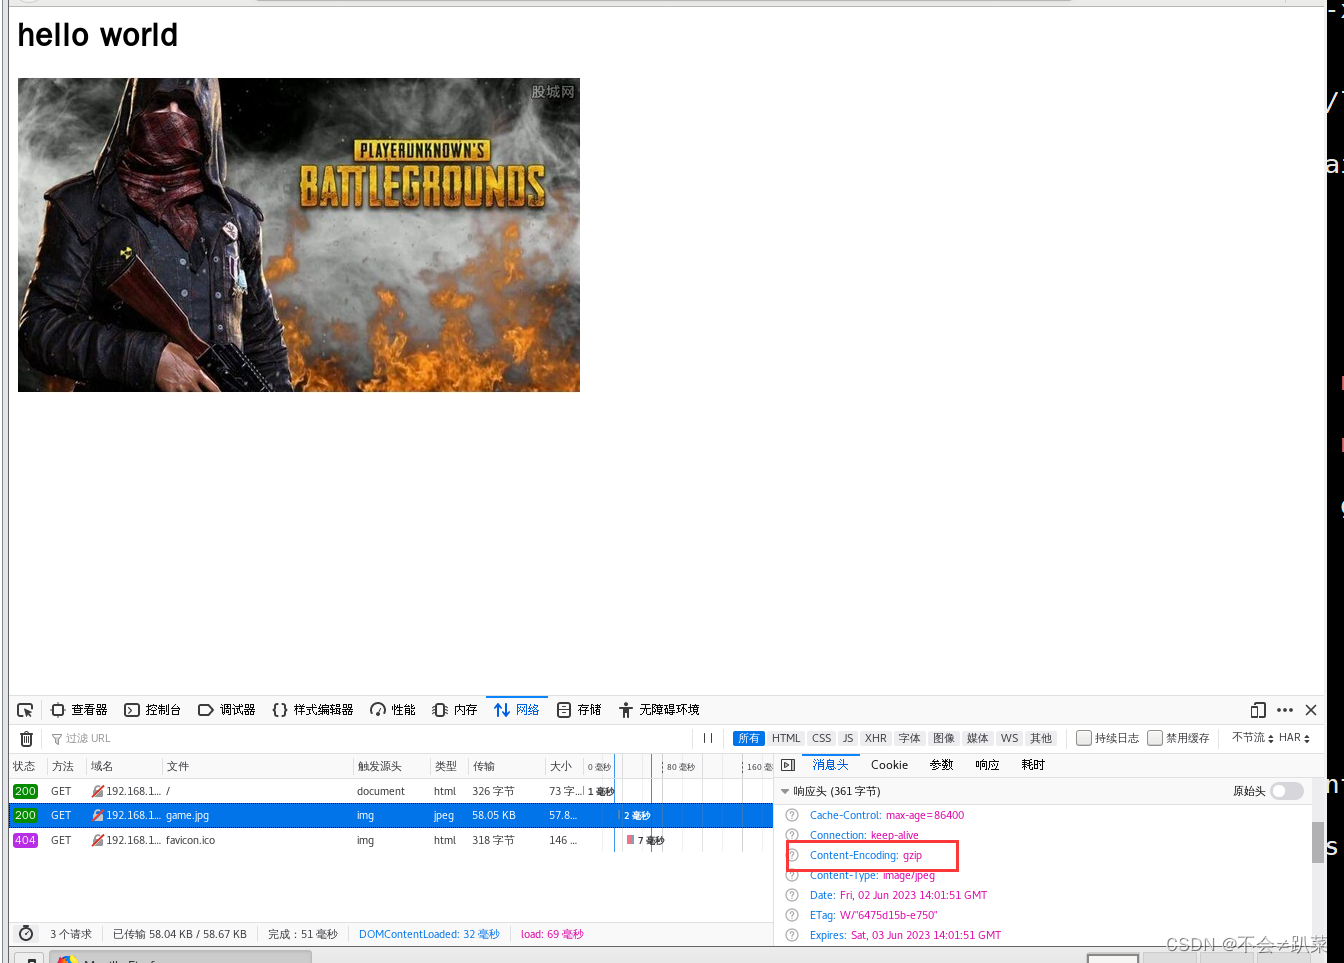Filter requests by 图像 (Images)
The width and height of the screenshot is (1344, 963).
click(944, 738)
